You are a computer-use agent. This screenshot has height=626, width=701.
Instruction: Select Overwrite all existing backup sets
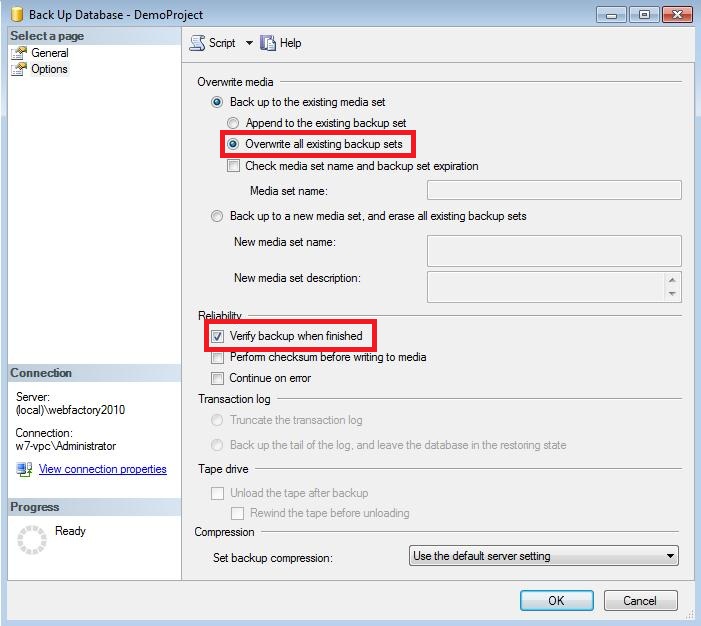(x=233, y=144)
